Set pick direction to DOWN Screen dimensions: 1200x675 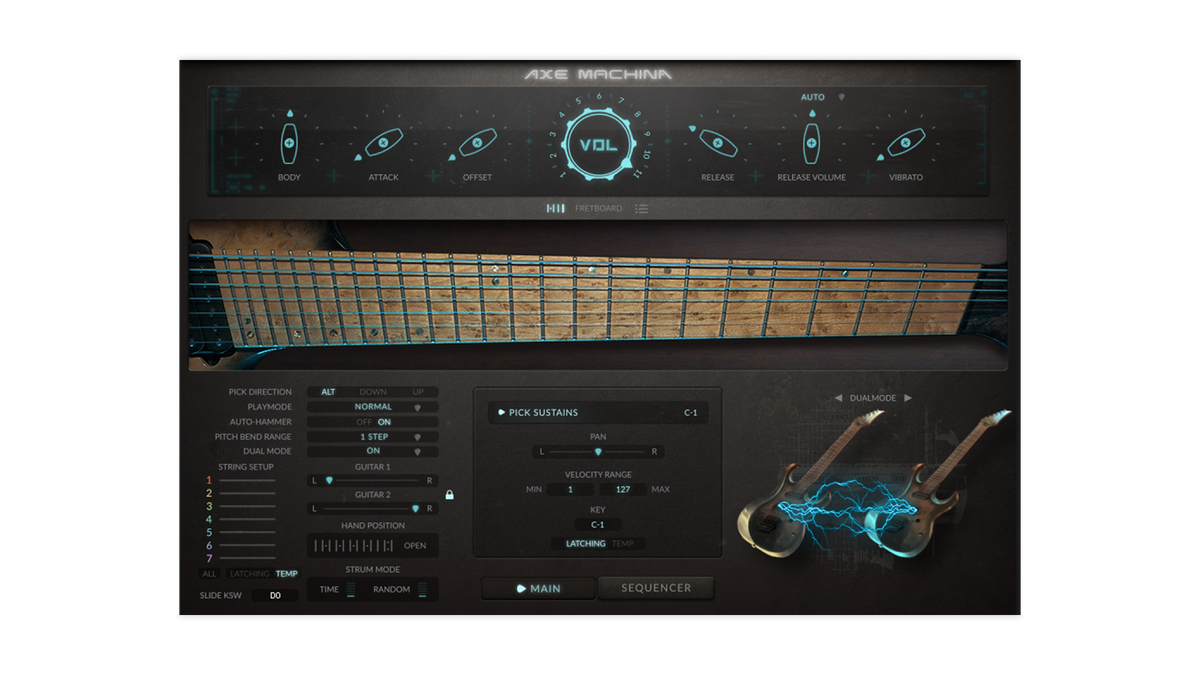click(x=373, y=392)
